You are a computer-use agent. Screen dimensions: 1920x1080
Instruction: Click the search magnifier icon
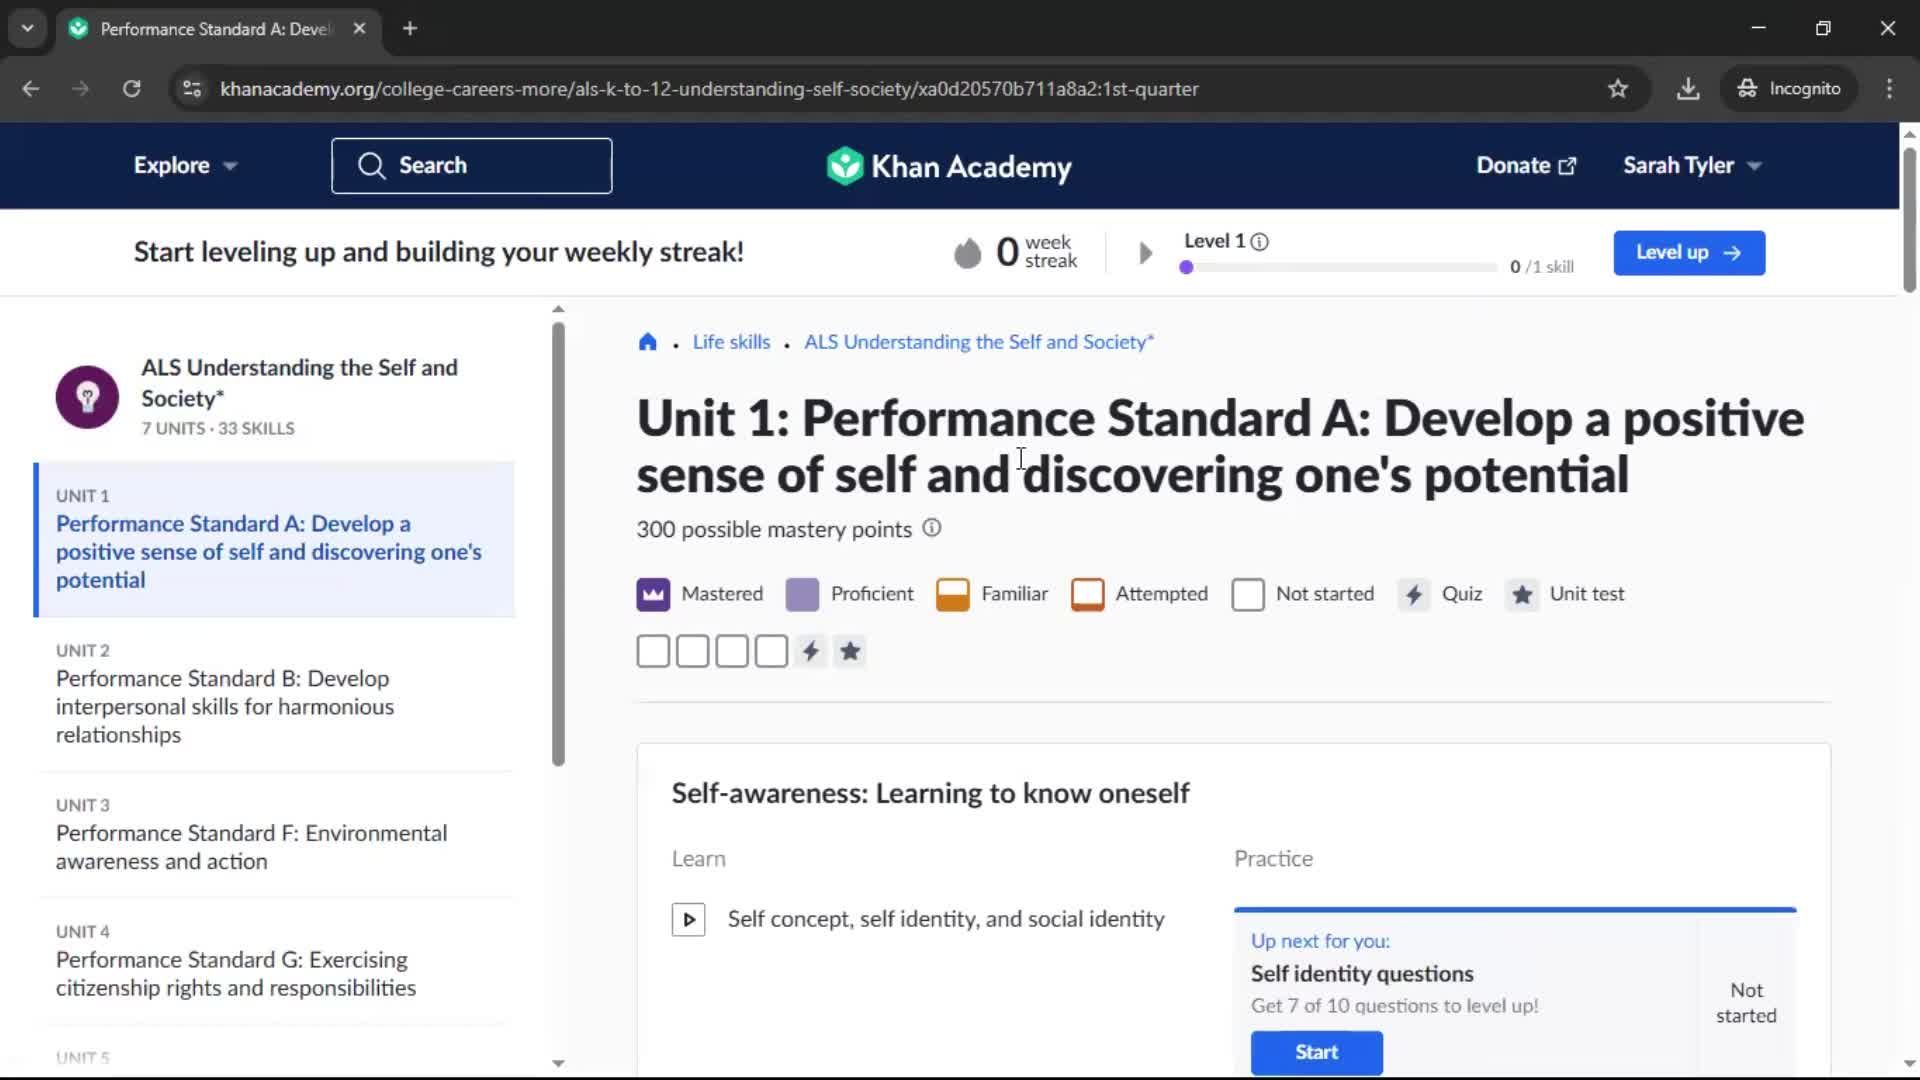pos(371,166)
